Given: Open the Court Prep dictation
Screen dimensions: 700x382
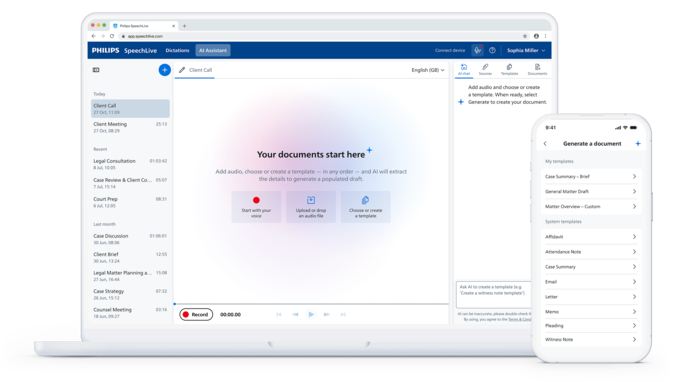Looking at the screenshot, I should point(130,202).
